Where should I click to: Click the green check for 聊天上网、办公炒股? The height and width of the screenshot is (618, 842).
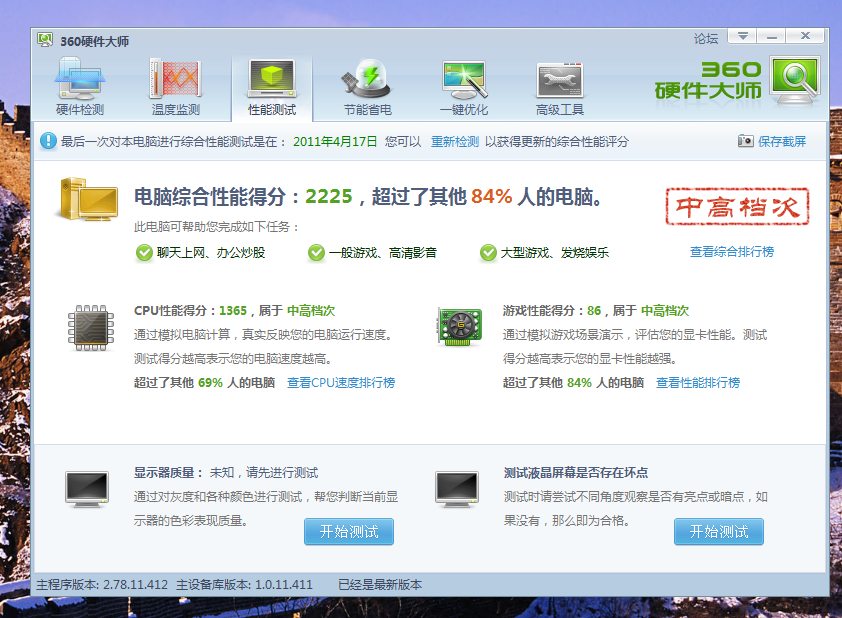coord(144,253)
